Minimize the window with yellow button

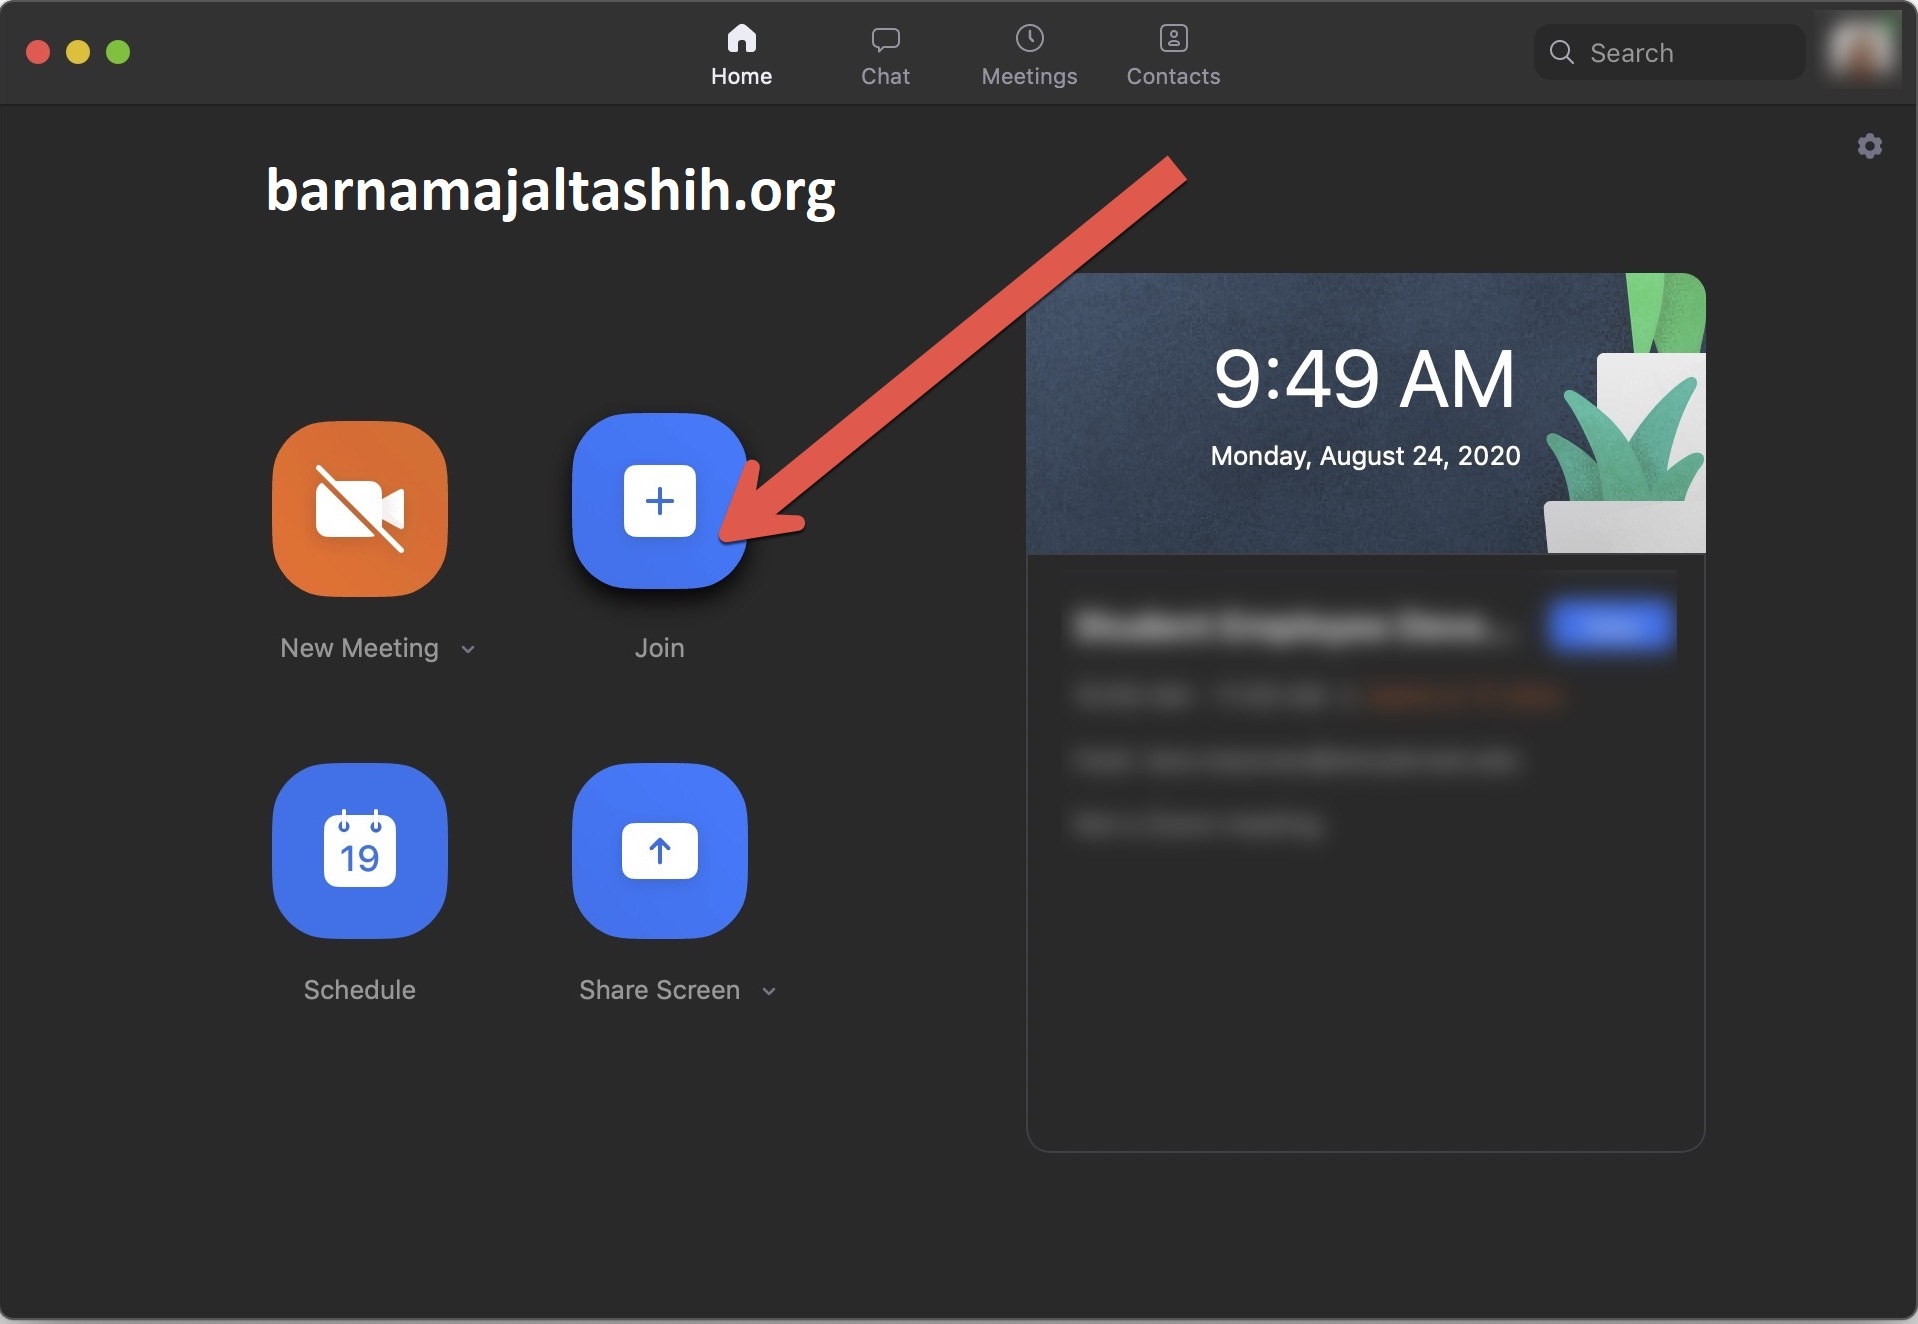78,52
